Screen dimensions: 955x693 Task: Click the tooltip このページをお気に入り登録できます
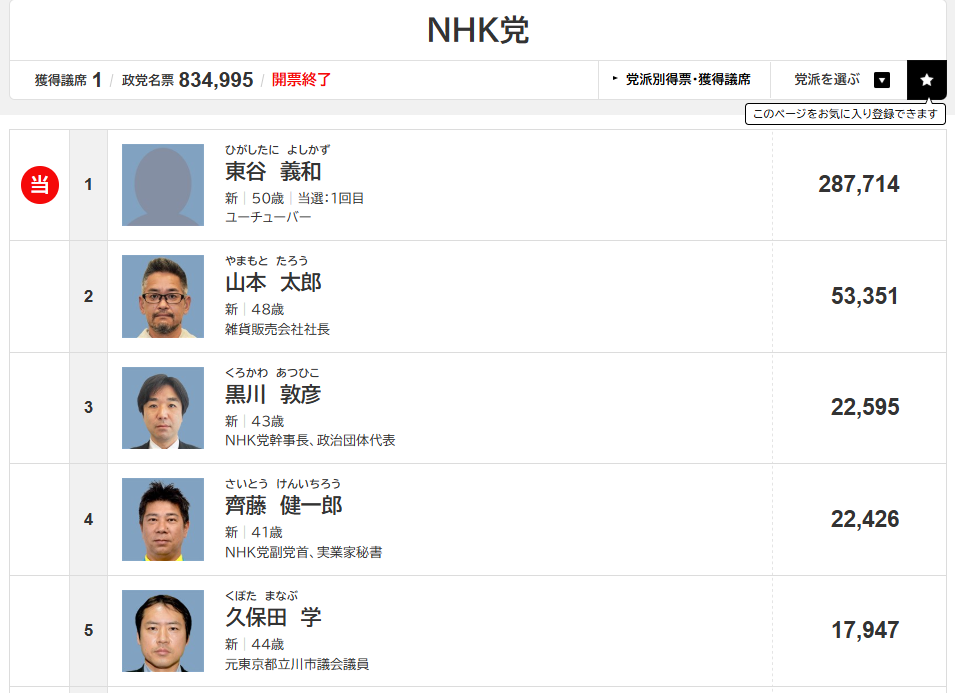845,114
